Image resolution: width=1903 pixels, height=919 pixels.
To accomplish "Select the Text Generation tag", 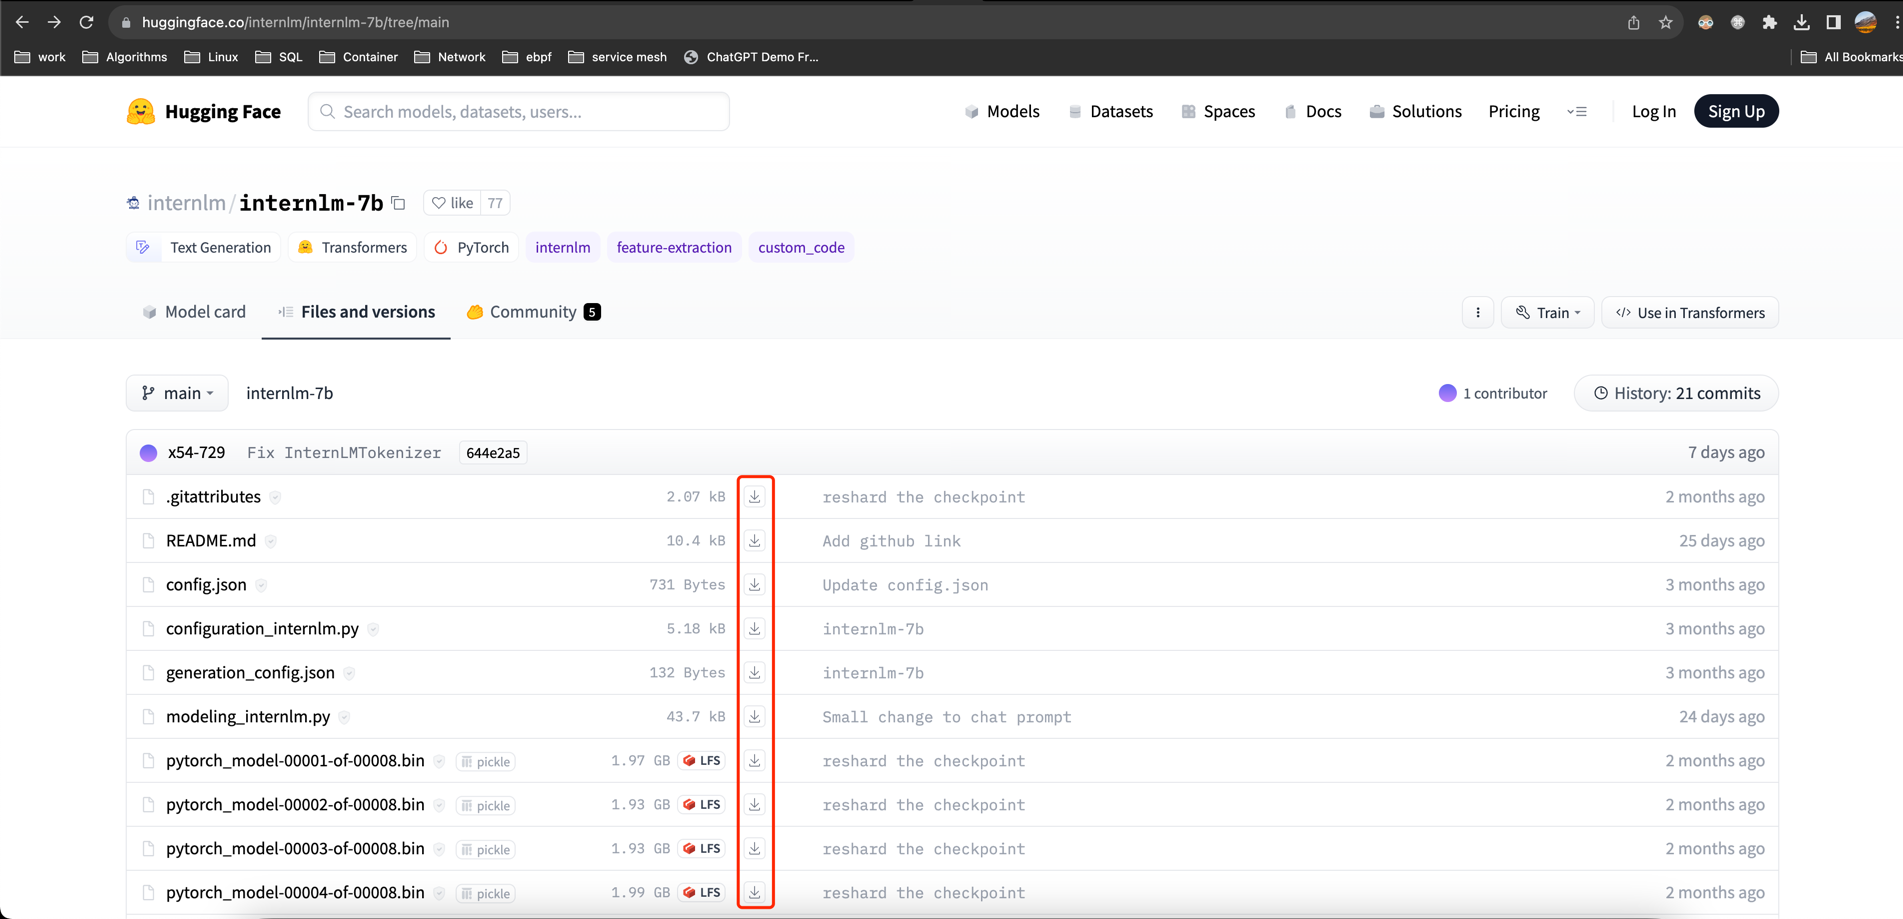I will click(x=204, y=247).
